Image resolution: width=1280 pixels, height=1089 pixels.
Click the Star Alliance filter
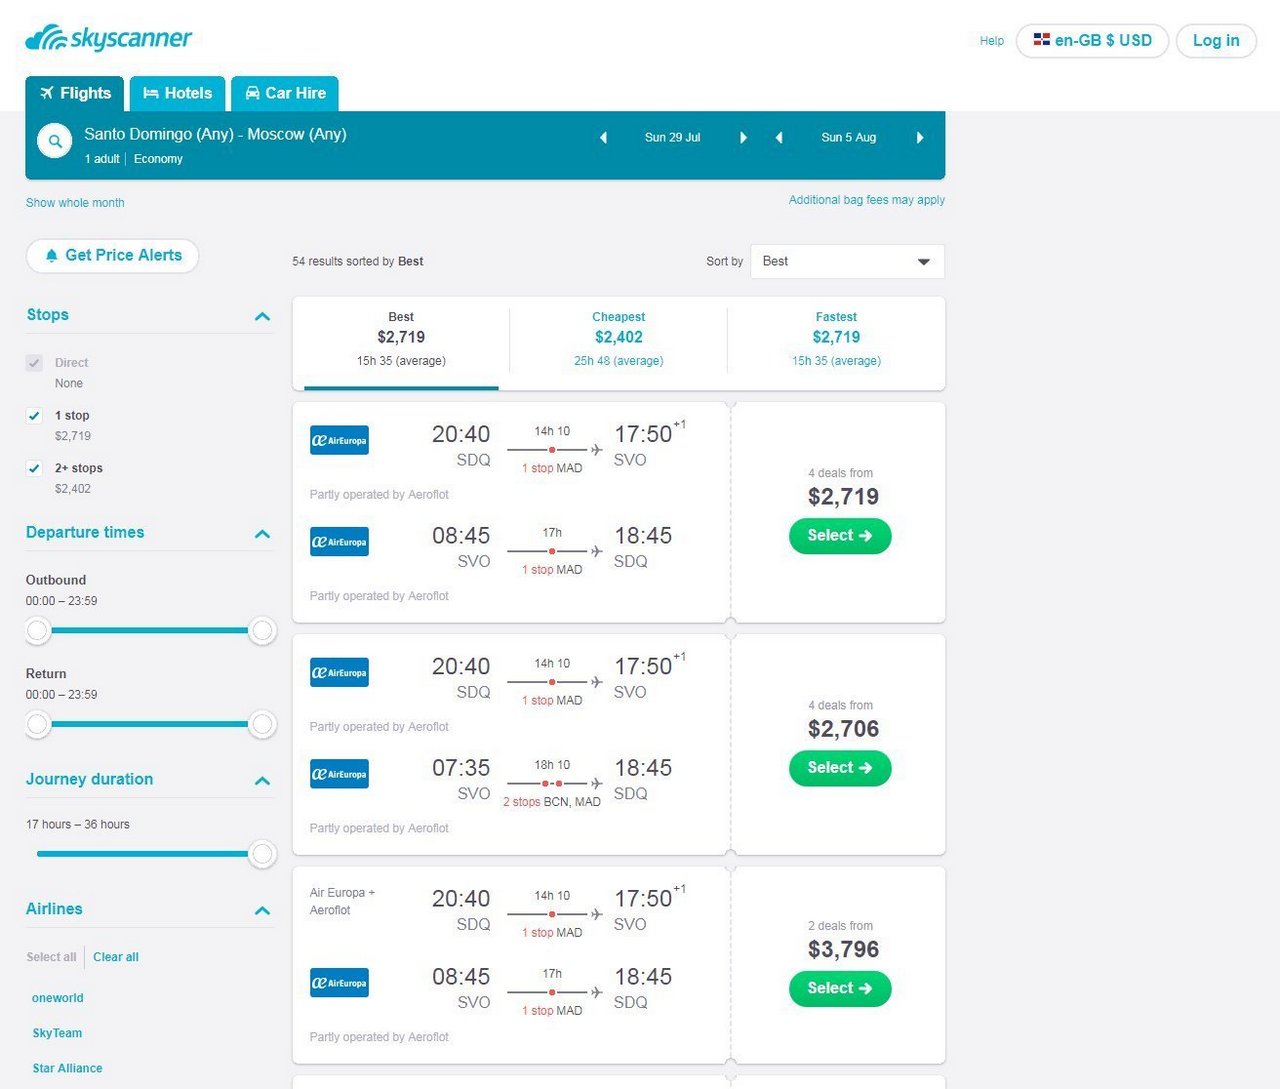pyautogui.click(x=67, y=1068)
